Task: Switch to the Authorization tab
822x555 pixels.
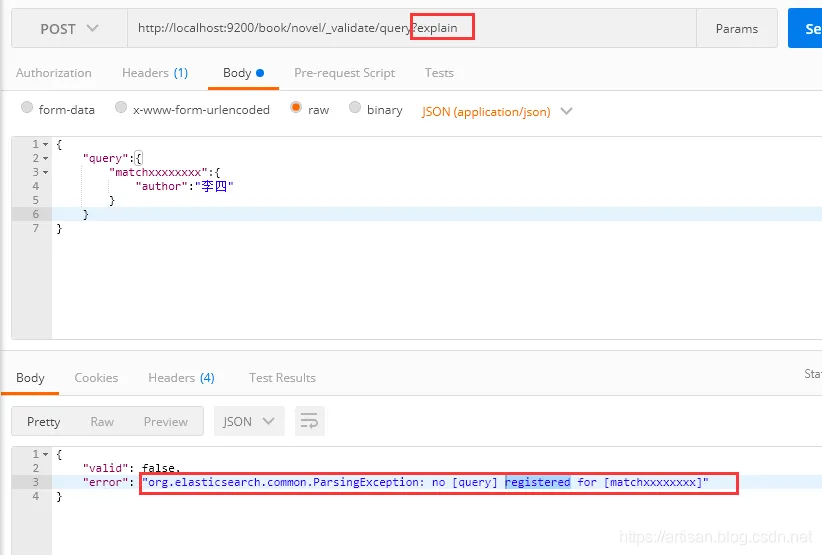Action: (53, 73)
